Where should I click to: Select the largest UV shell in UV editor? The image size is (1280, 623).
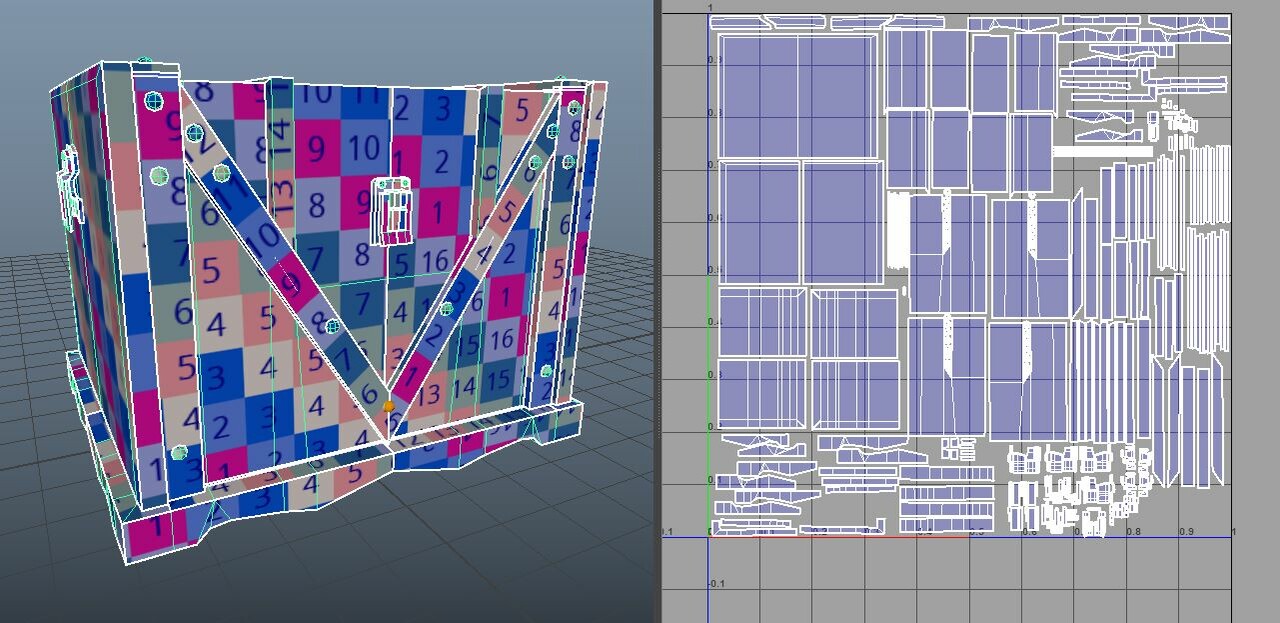pyautogui.click(x=797, y=96)
